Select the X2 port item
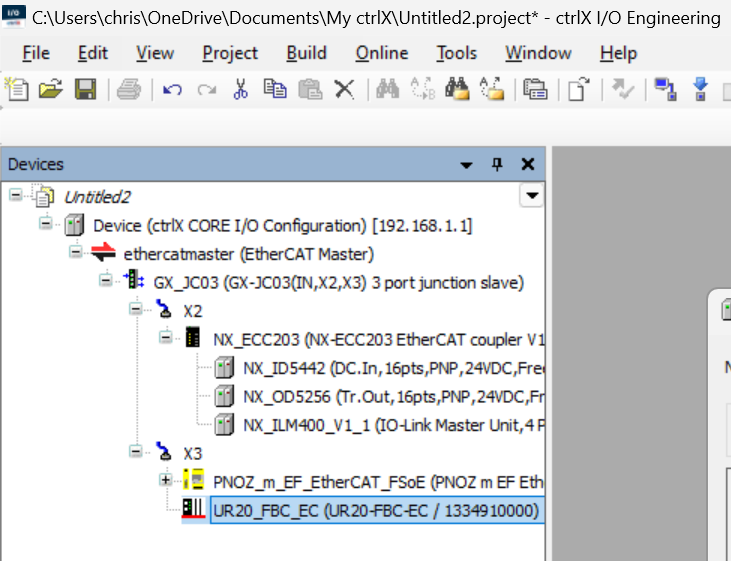 [193, 311]
